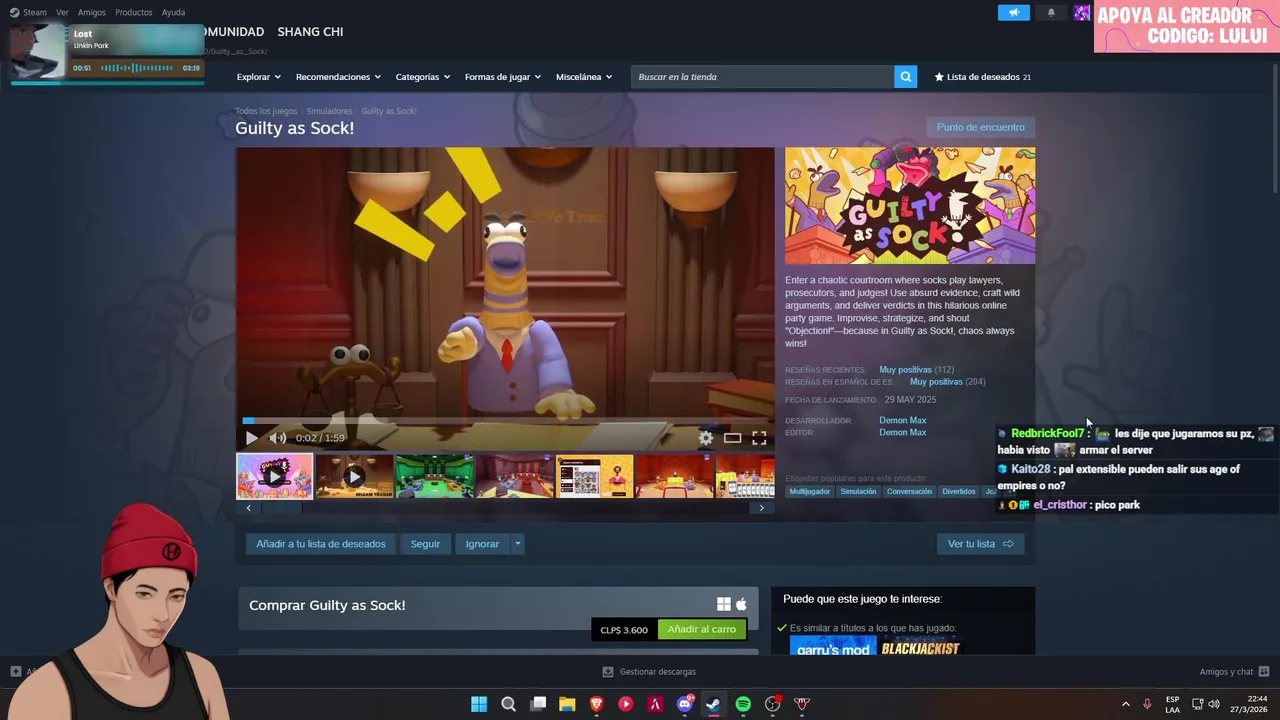Image resolution: width=1280 pixels, height=720 pixels.
Task: Click the Ver tu lista button
Action: tap(980, 544)
